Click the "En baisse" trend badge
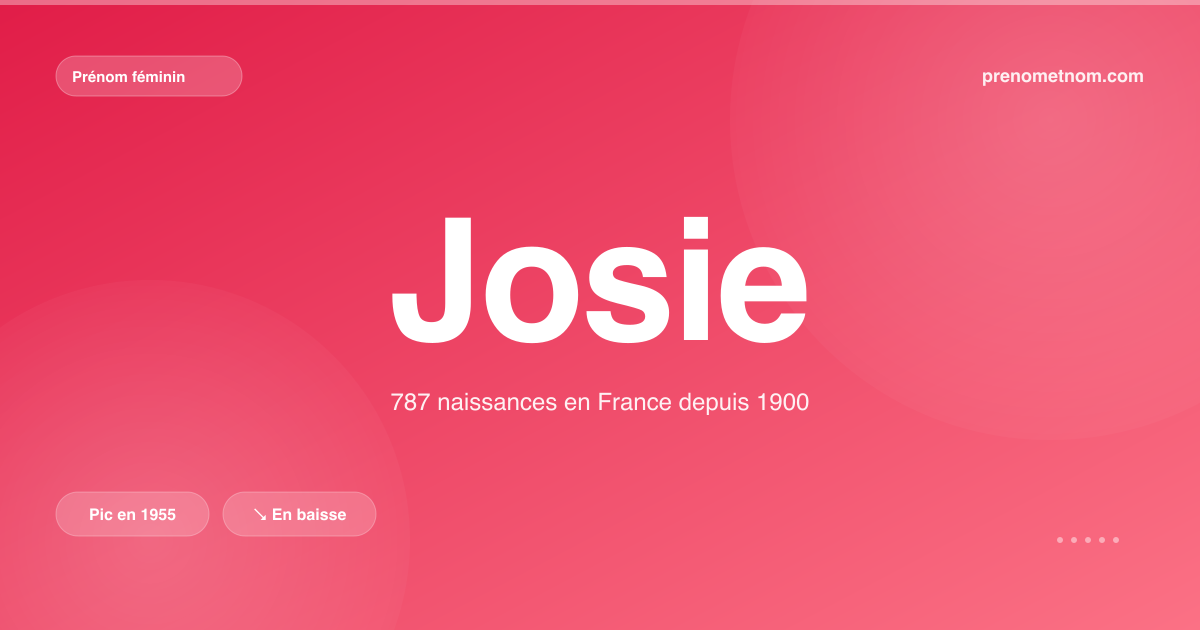 [x=299, y=514]
